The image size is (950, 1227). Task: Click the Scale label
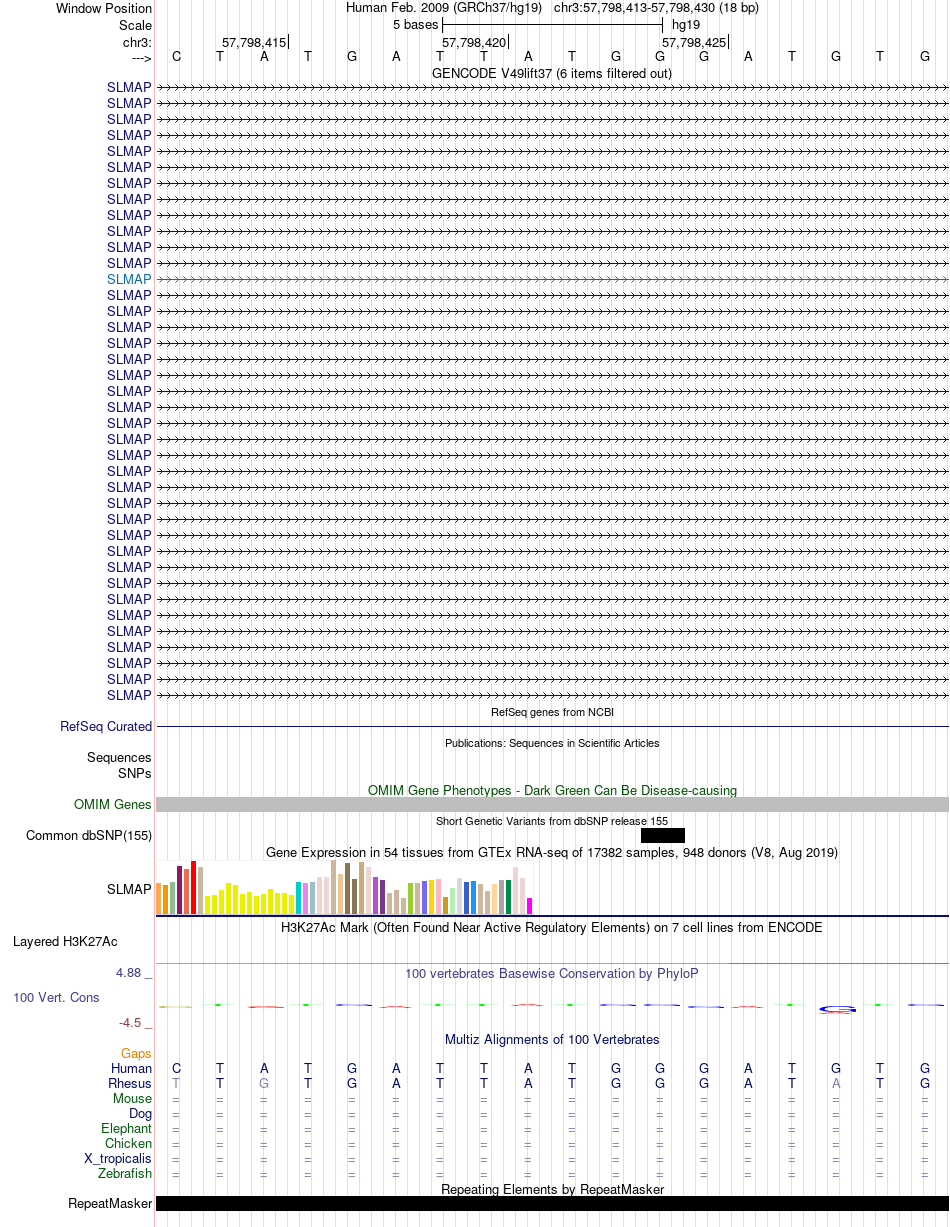135,25
